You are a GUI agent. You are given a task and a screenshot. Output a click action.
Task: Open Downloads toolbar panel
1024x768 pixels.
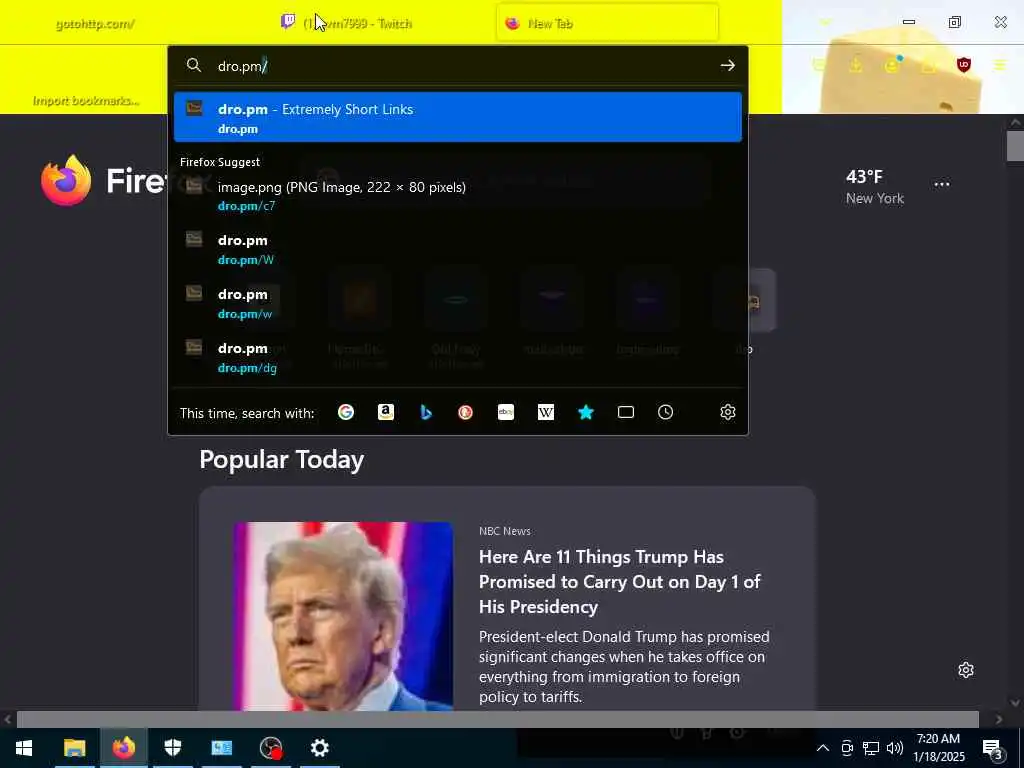pyautogui.click(x=856, y=65)
